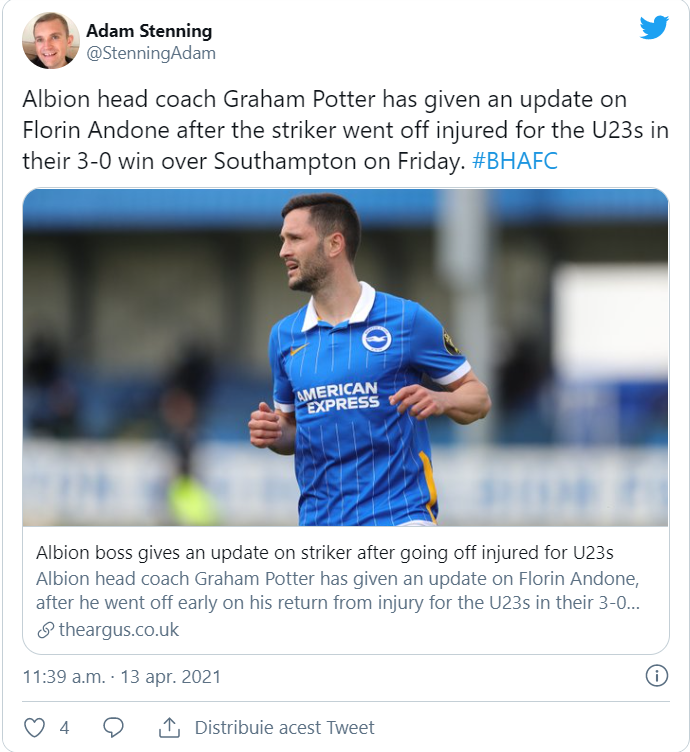Open the tweet info circle icon

(x=656, y=676)
